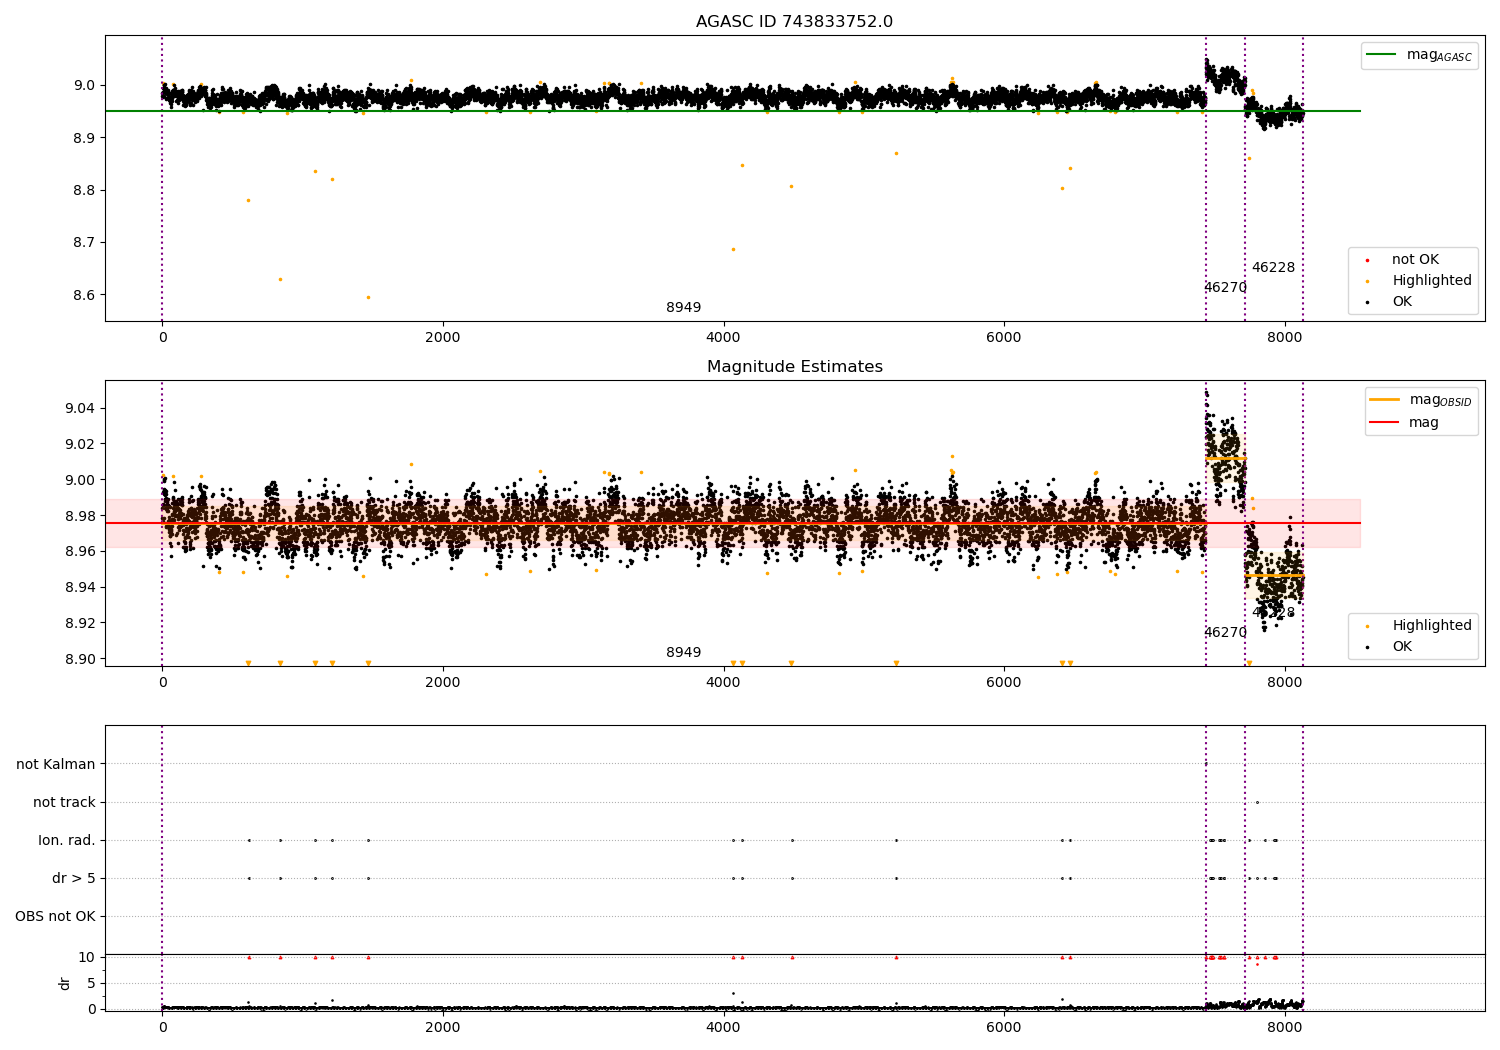This screenshot has width=1500, height=1050.
Task: Click y-axis tick '8.6' in top plot
Action: pyautogui.click(x=85, y=296)
